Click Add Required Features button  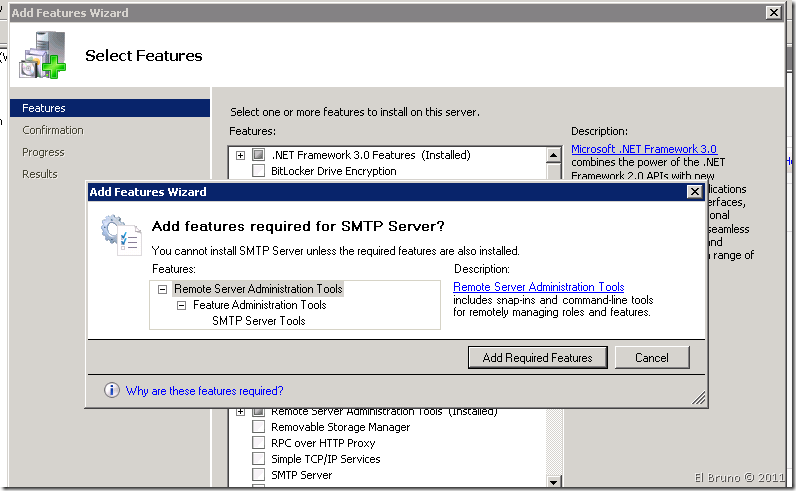click(538, 357)
